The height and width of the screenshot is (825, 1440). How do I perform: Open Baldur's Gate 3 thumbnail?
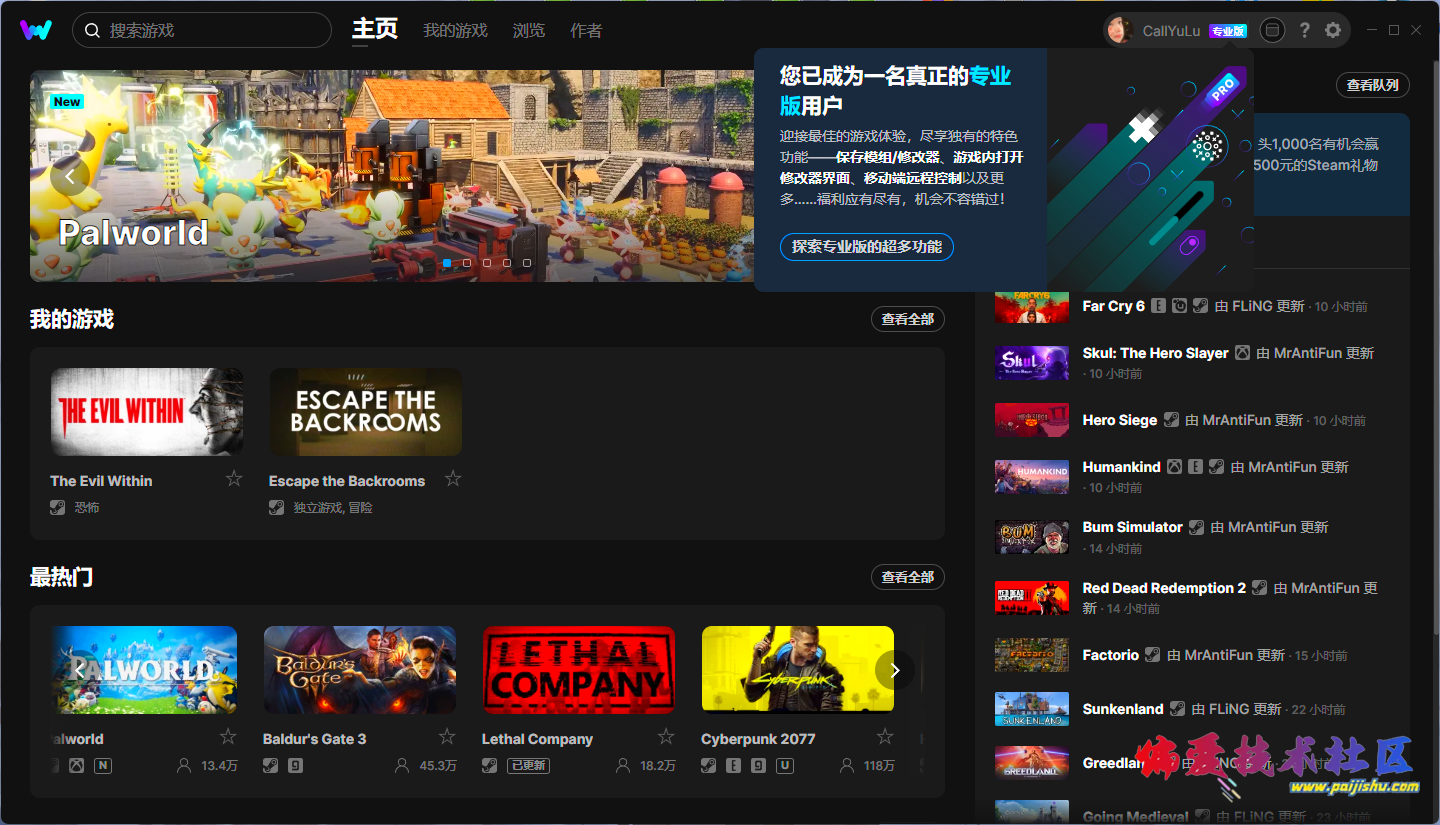pyautogui.click(x=360, y=670)
